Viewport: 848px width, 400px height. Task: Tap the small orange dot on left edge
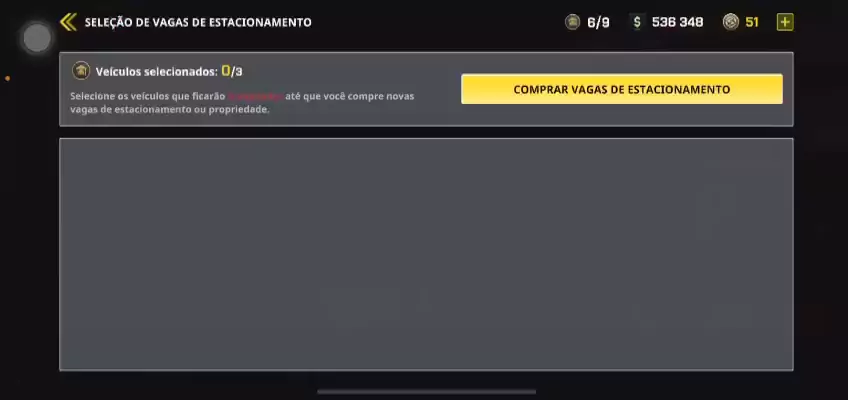click(8, 79)
